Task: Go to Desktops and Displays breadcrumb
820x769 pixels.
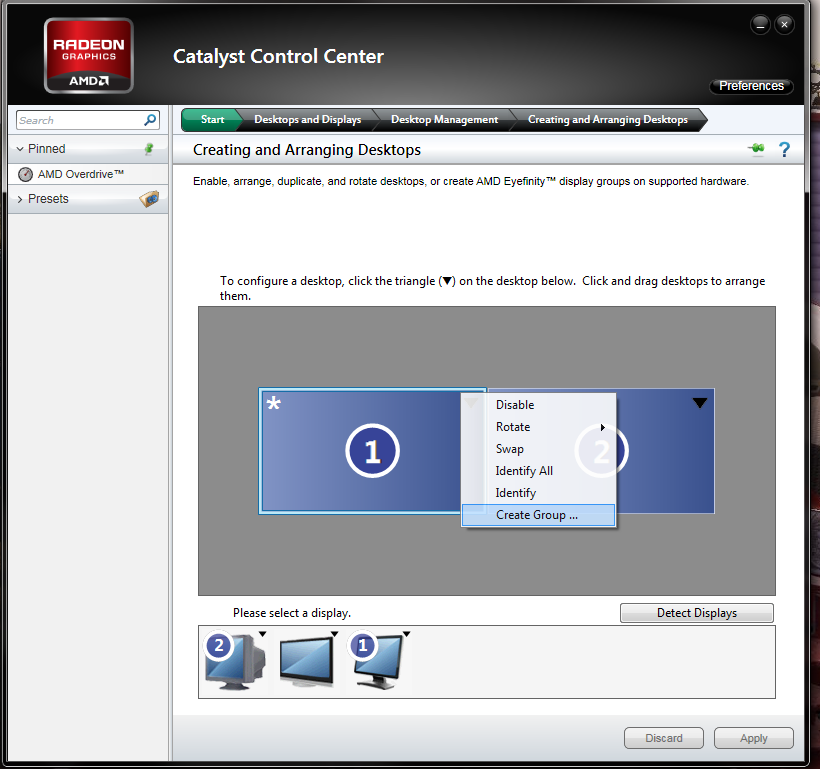Action: pos(308,119)
